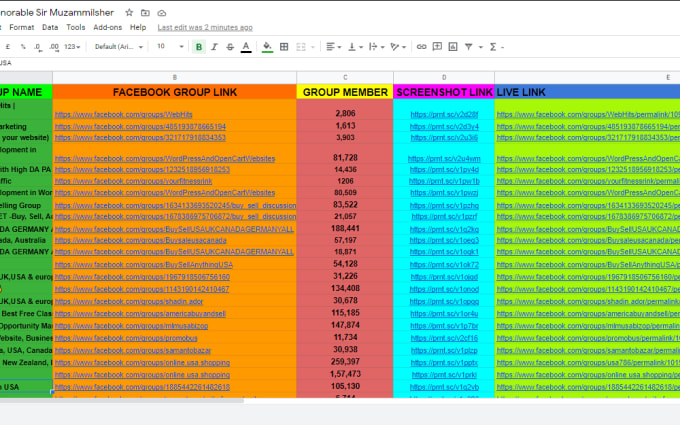Image resolution: width=680 pixels, height=425 pixels.
Task: Open vertical align dropdown
Action: (x=355, y=46)
